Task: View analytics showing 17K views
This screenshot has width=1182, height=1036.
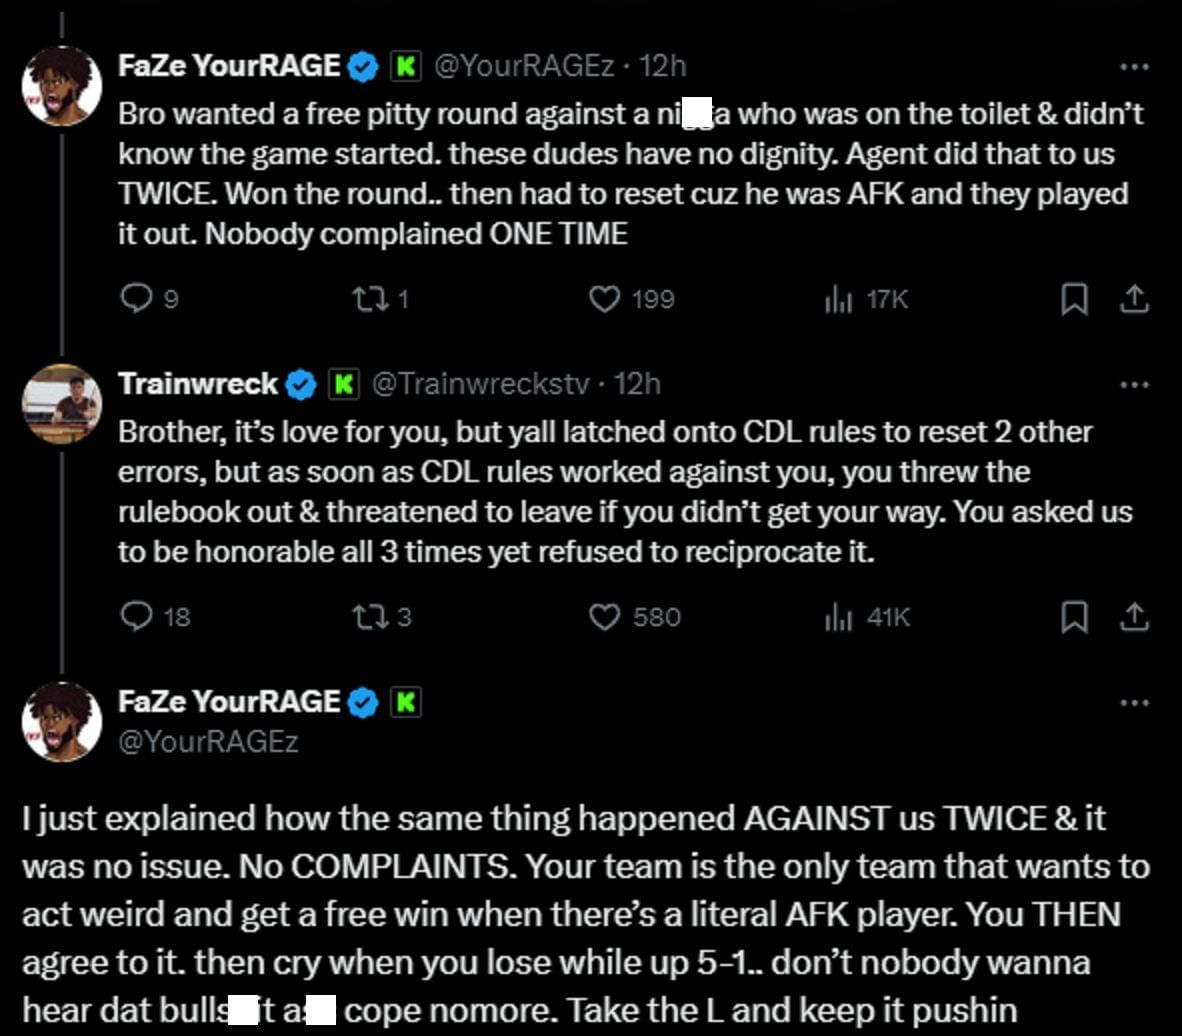Action: [x=837, y=299]
